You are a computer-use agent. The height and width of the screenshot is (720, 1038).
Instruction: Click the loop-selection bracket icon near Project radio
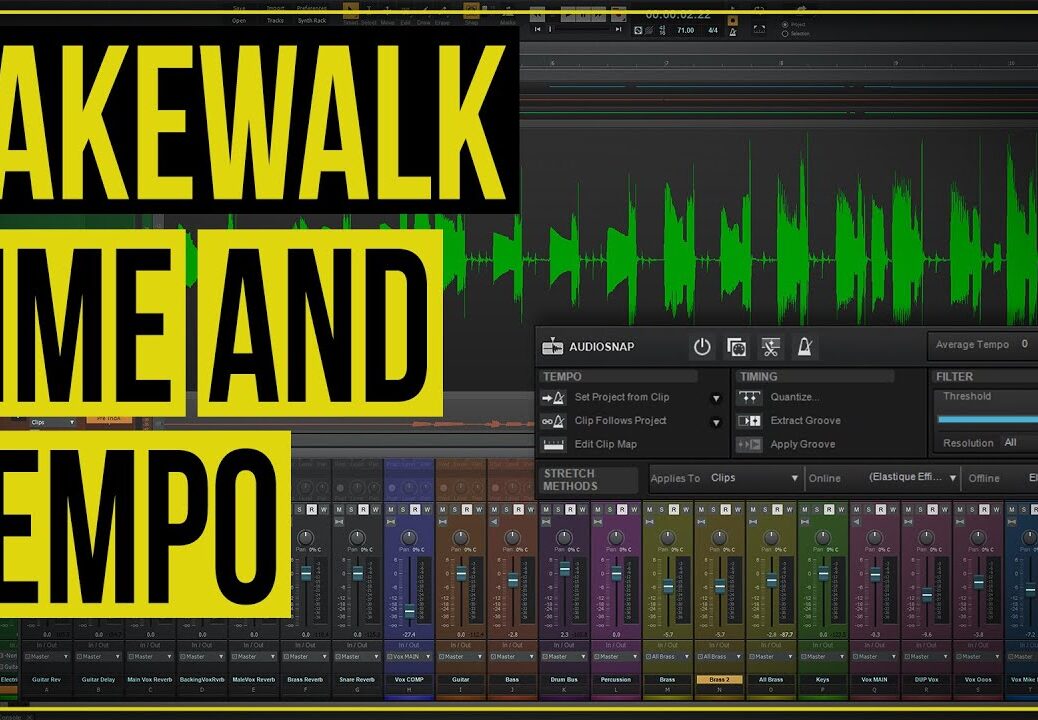tap(759, 29)
